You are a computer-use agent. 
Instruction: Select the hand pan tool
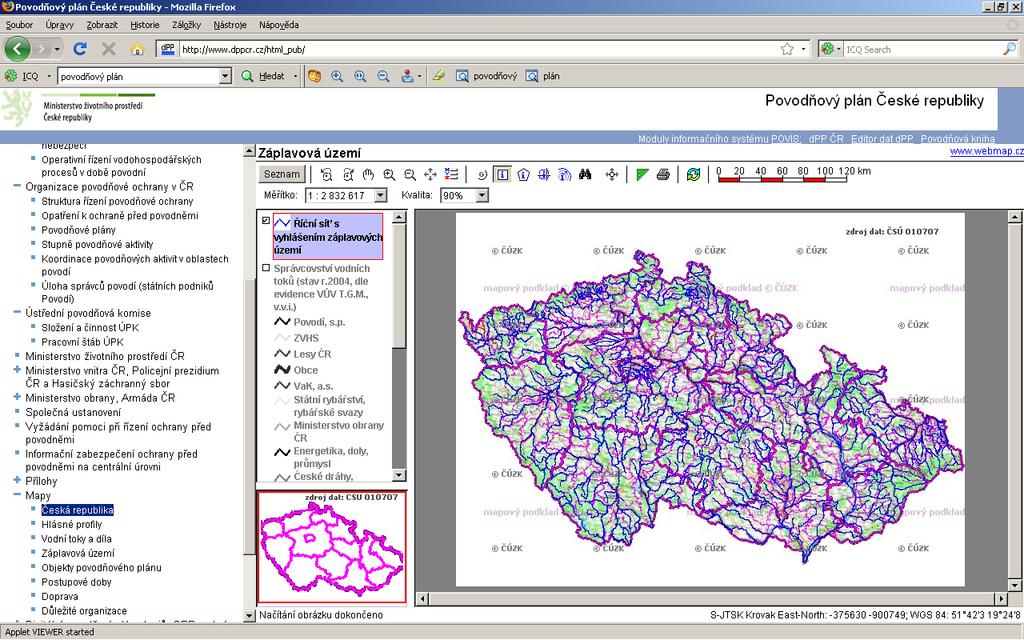[x=368, y=174]
